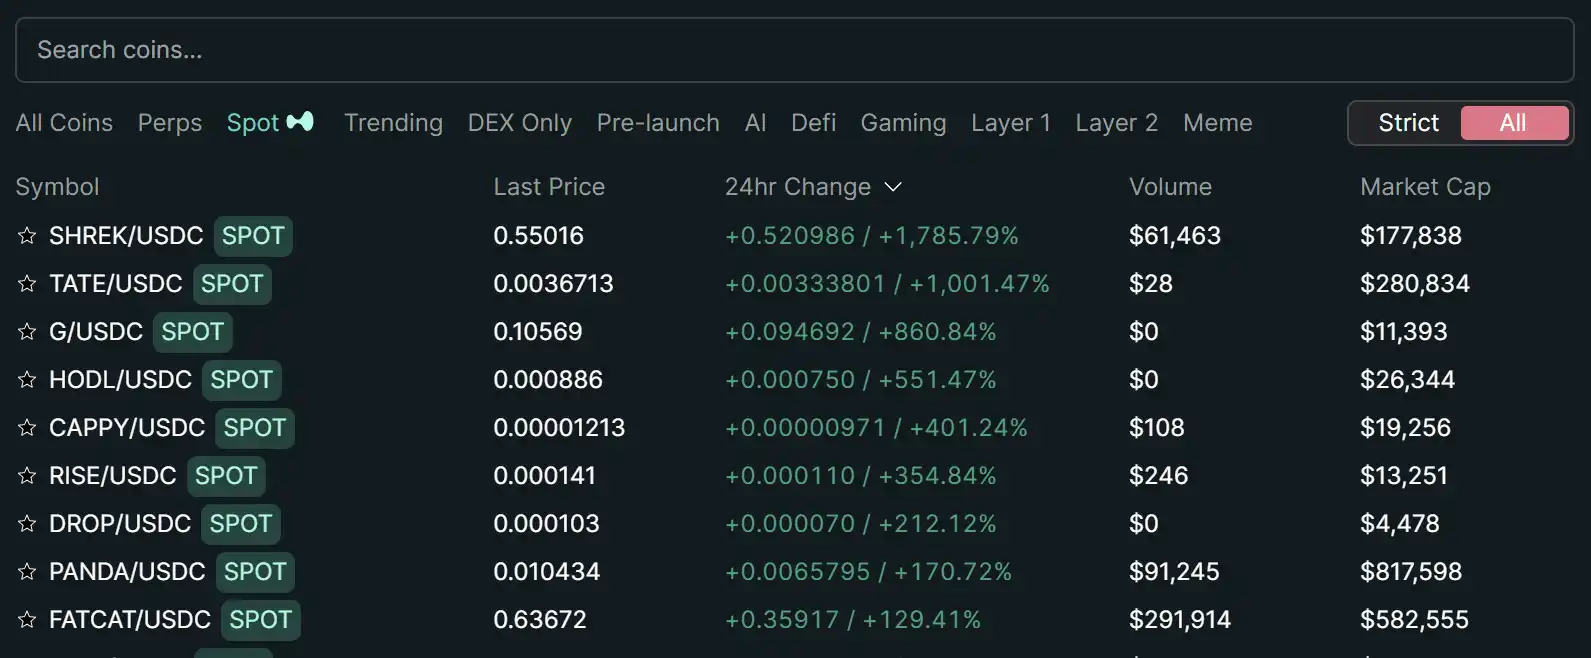
Task: Favorite TATE/USDC with its star icon
Action: [x=27, y=284]
